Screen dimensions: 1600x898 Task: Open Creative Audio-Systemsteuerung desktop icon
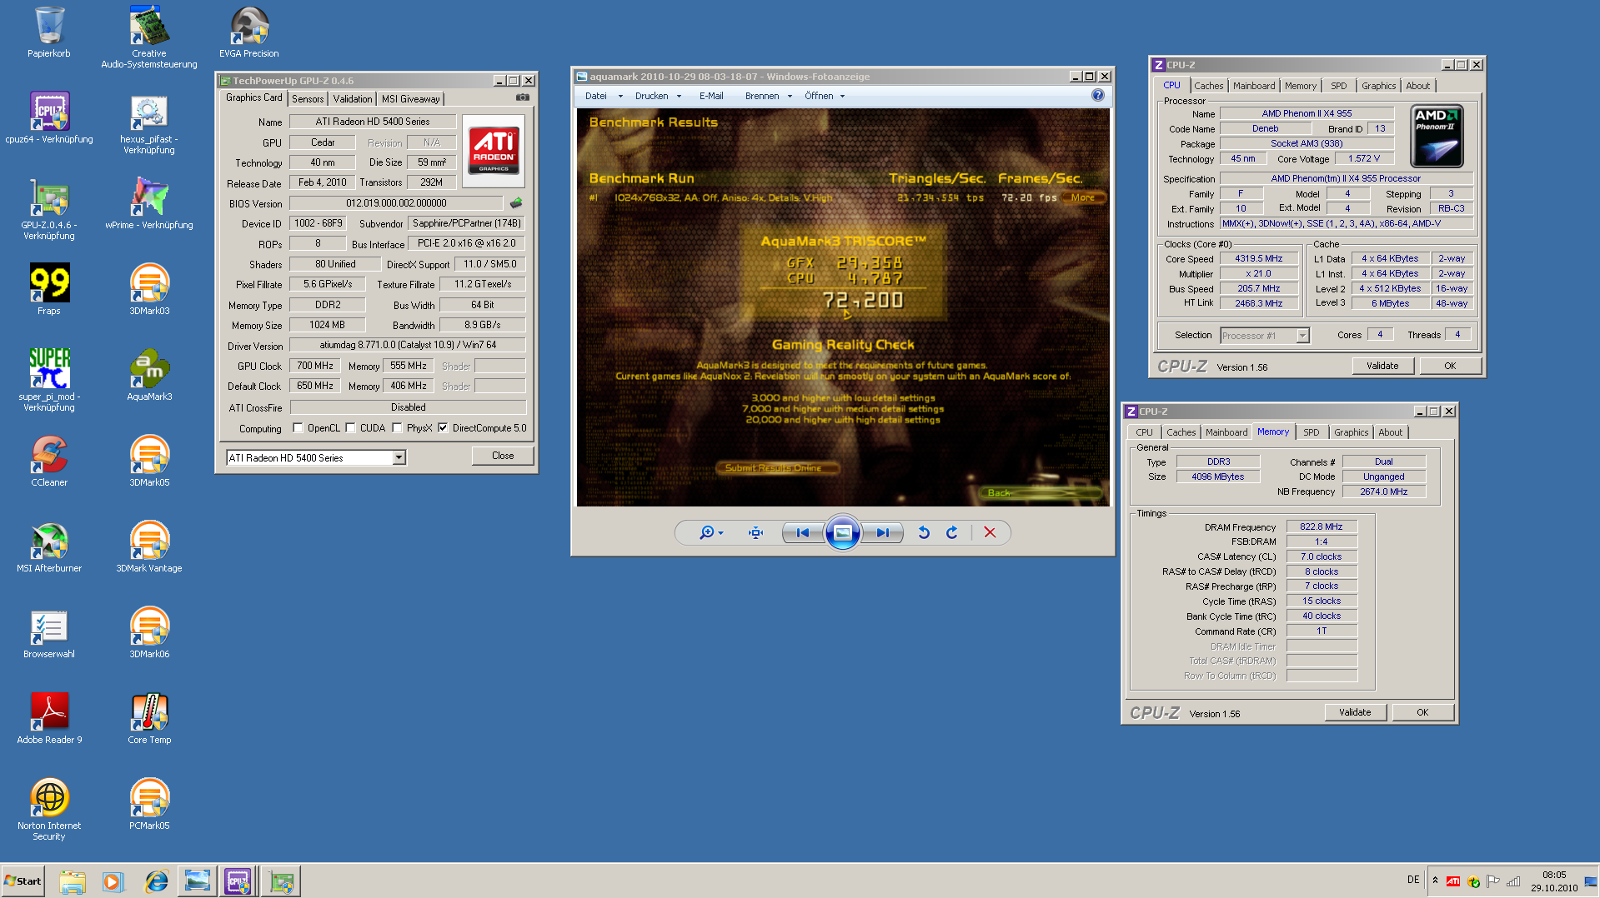pos(149,37)
